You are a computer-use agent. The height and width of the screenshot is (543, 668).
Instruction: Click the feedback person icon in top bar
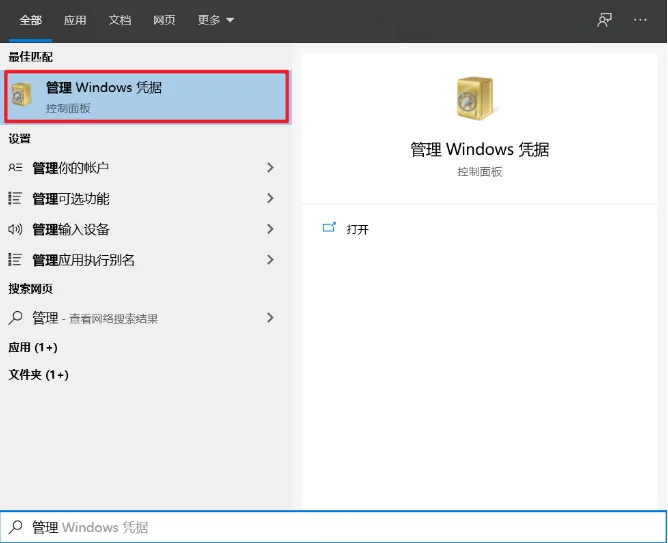pyautogui.click(x=604, y=20)
